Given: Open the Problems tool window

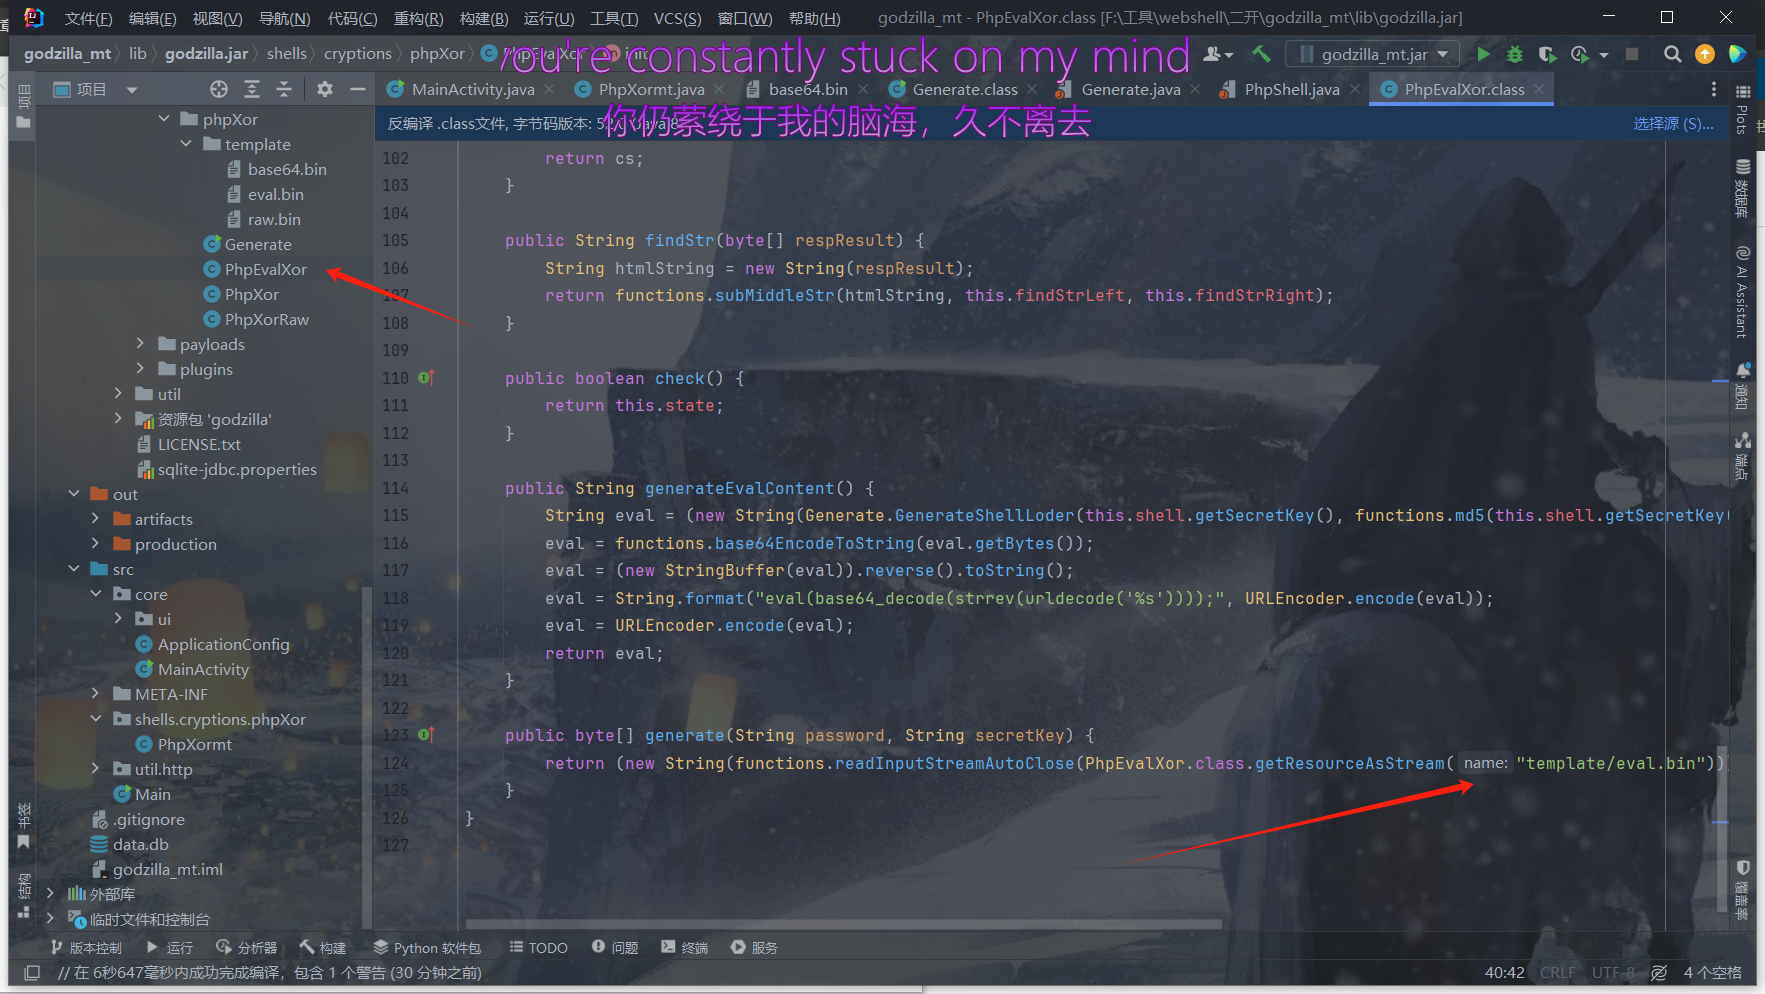Looking at the screenshot, I should pos(615,947).
